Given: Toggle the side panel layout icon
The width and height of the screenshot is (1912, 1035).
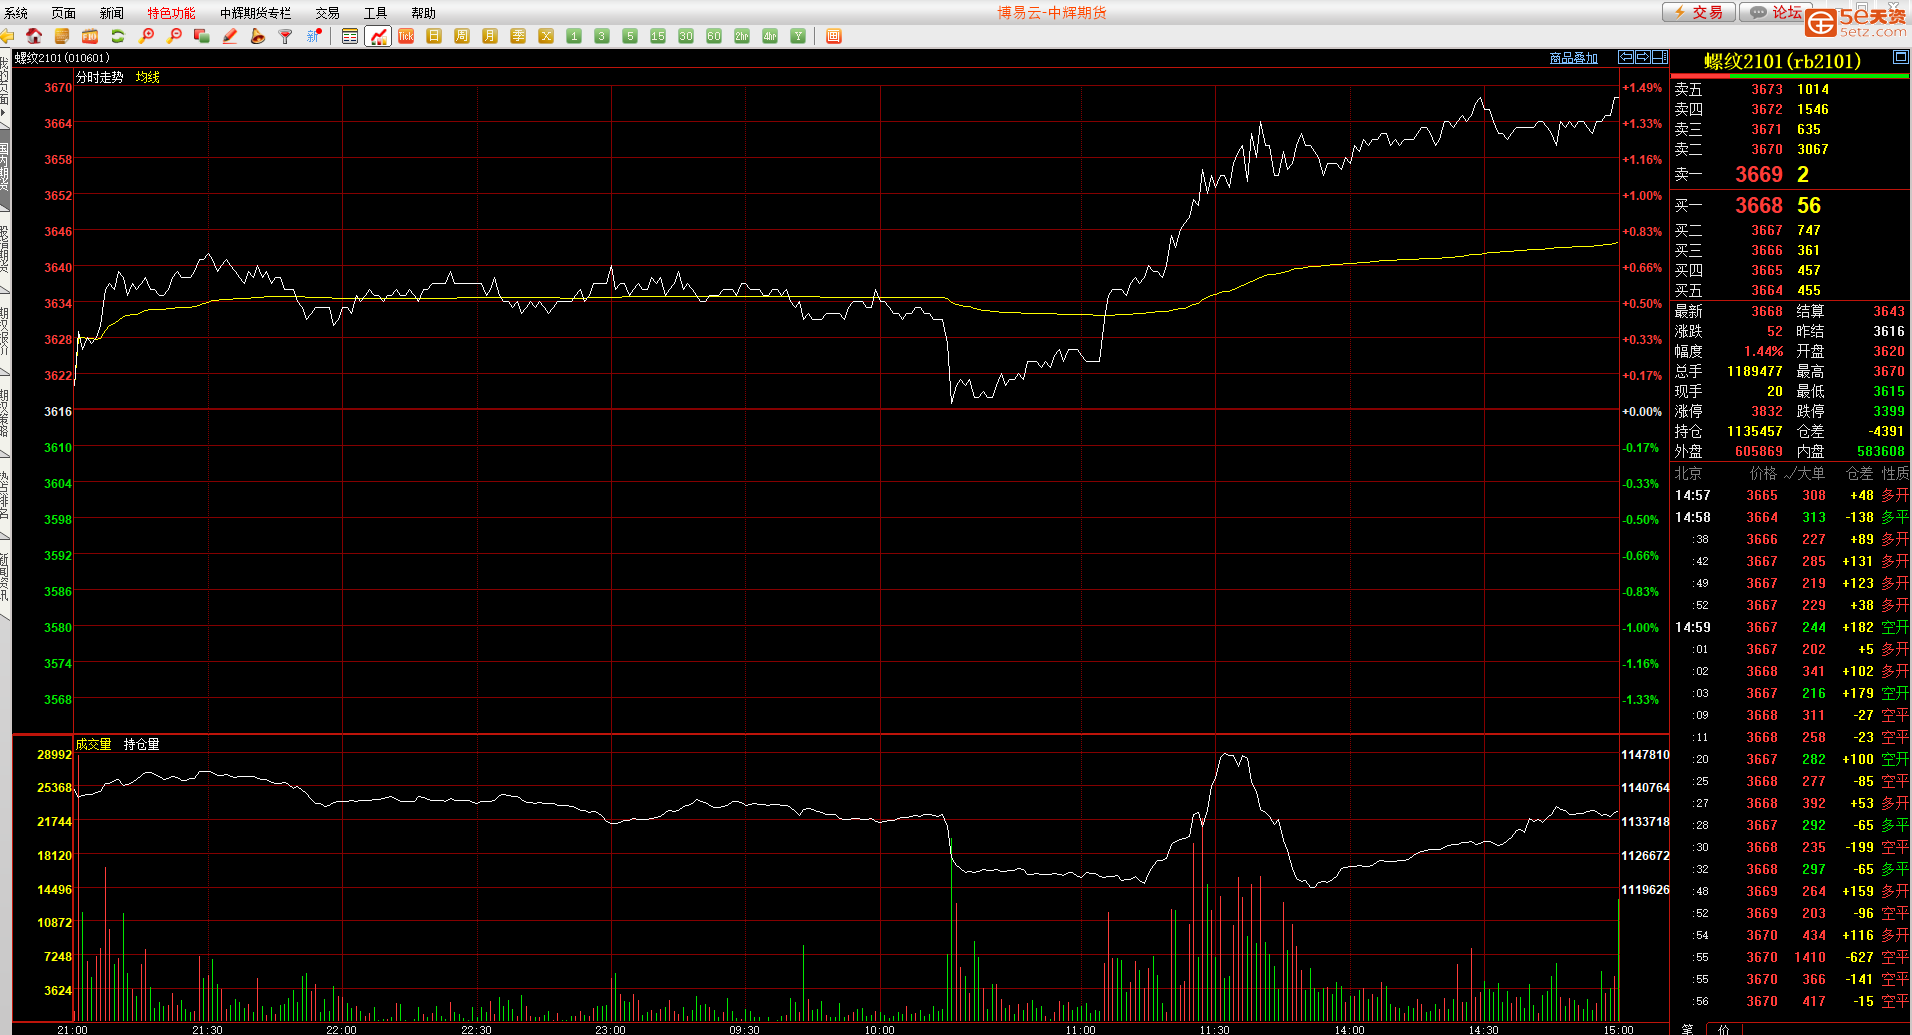Looking at the screenshot, I should point(1660,57).
